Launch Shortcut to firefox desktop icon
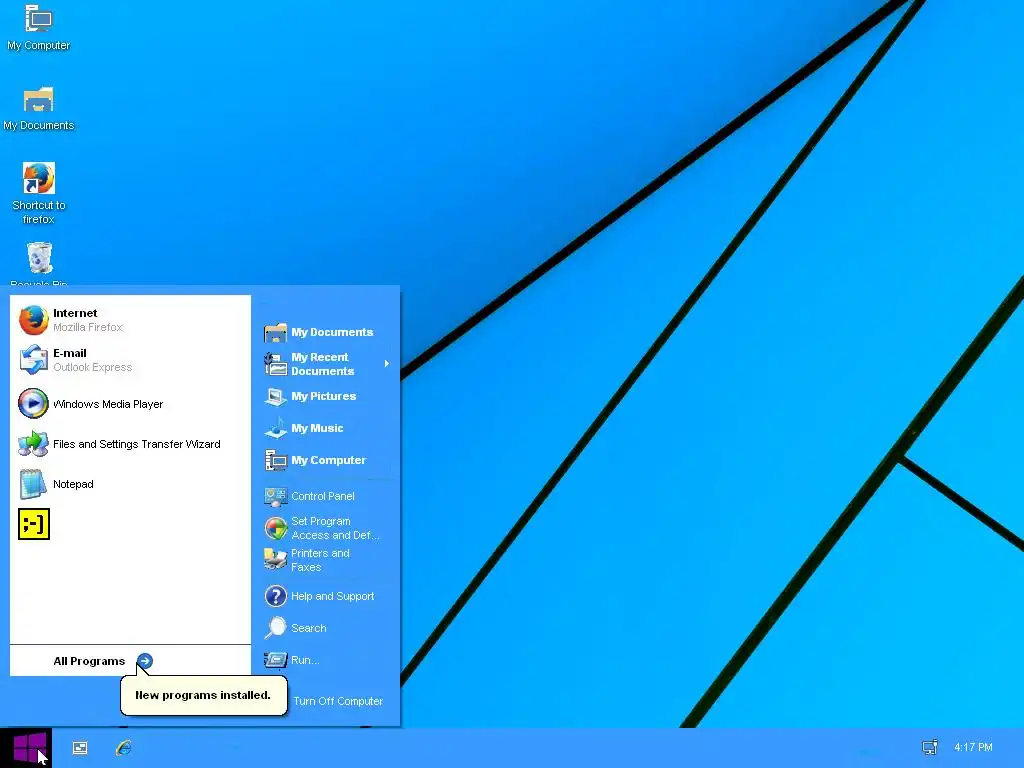The height and width of the screenshot is (768, 1024). 39,193
